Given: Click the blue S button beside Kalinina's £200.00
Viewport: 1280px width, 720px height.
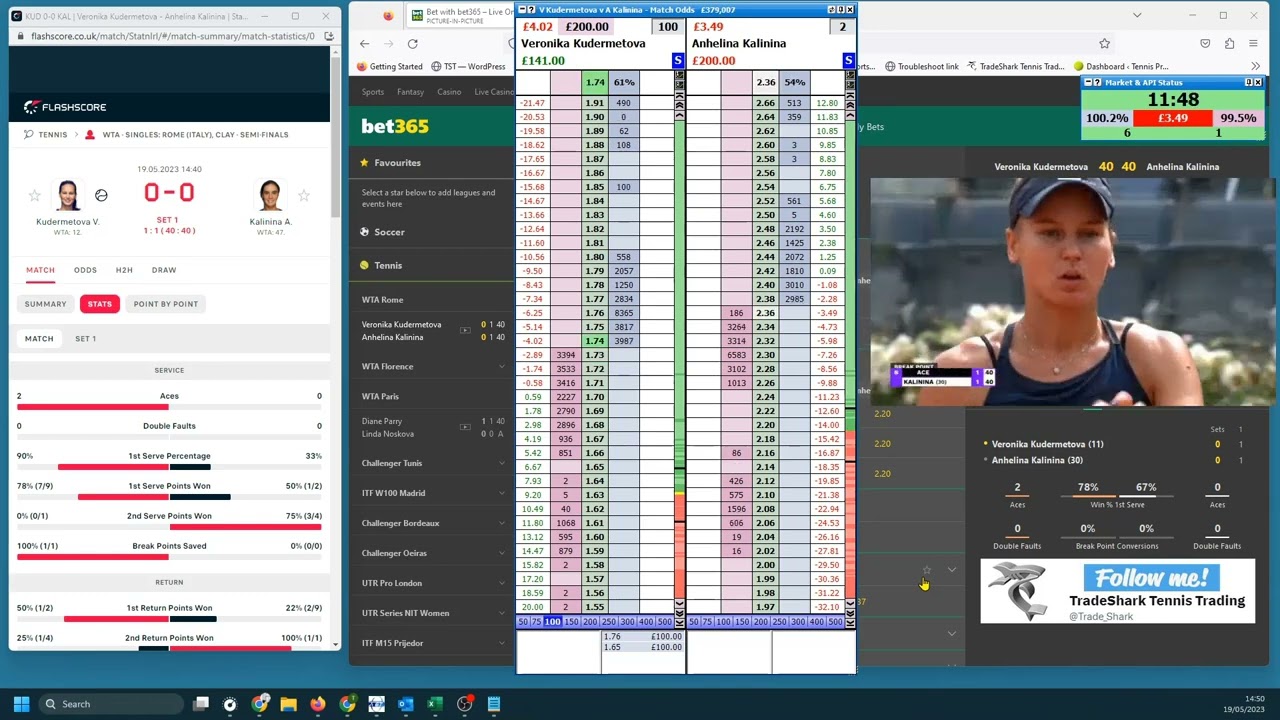Looking at the screenshot, I should [848, 61].
